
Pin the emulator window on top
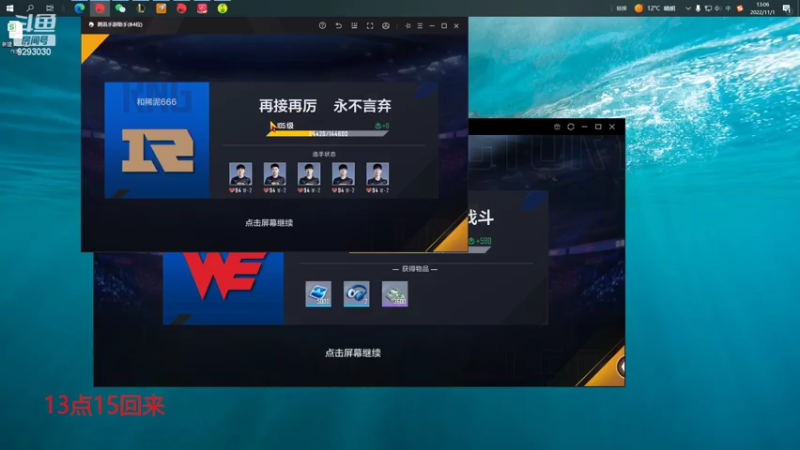tap(408, 26)
